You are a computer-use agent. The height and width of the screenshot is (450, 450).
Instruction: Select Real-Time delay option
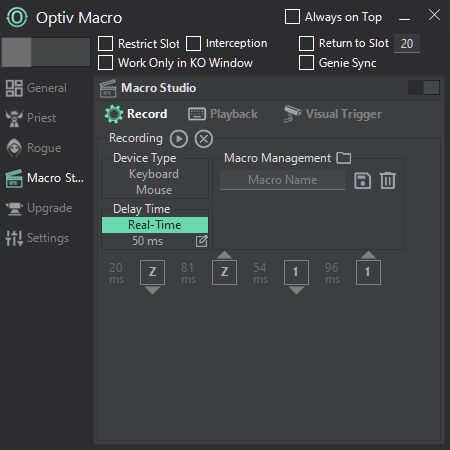pyautogui.click(x=155, y=225)
